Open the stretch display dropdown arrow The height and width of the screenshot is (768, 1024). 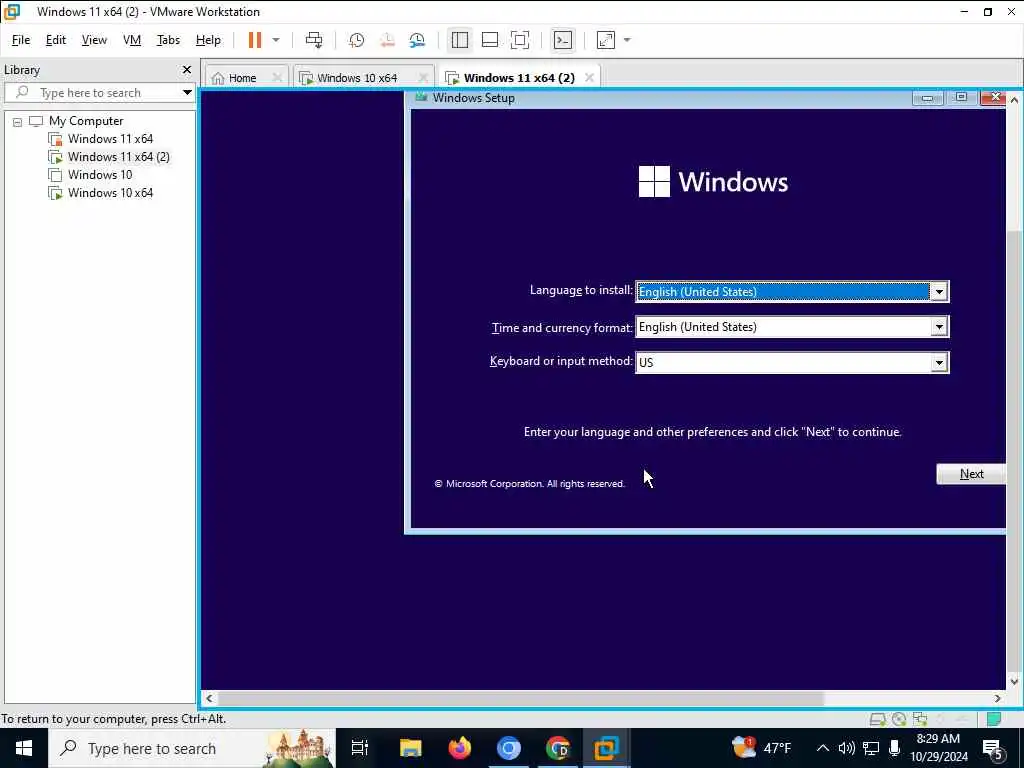(627, 40)
